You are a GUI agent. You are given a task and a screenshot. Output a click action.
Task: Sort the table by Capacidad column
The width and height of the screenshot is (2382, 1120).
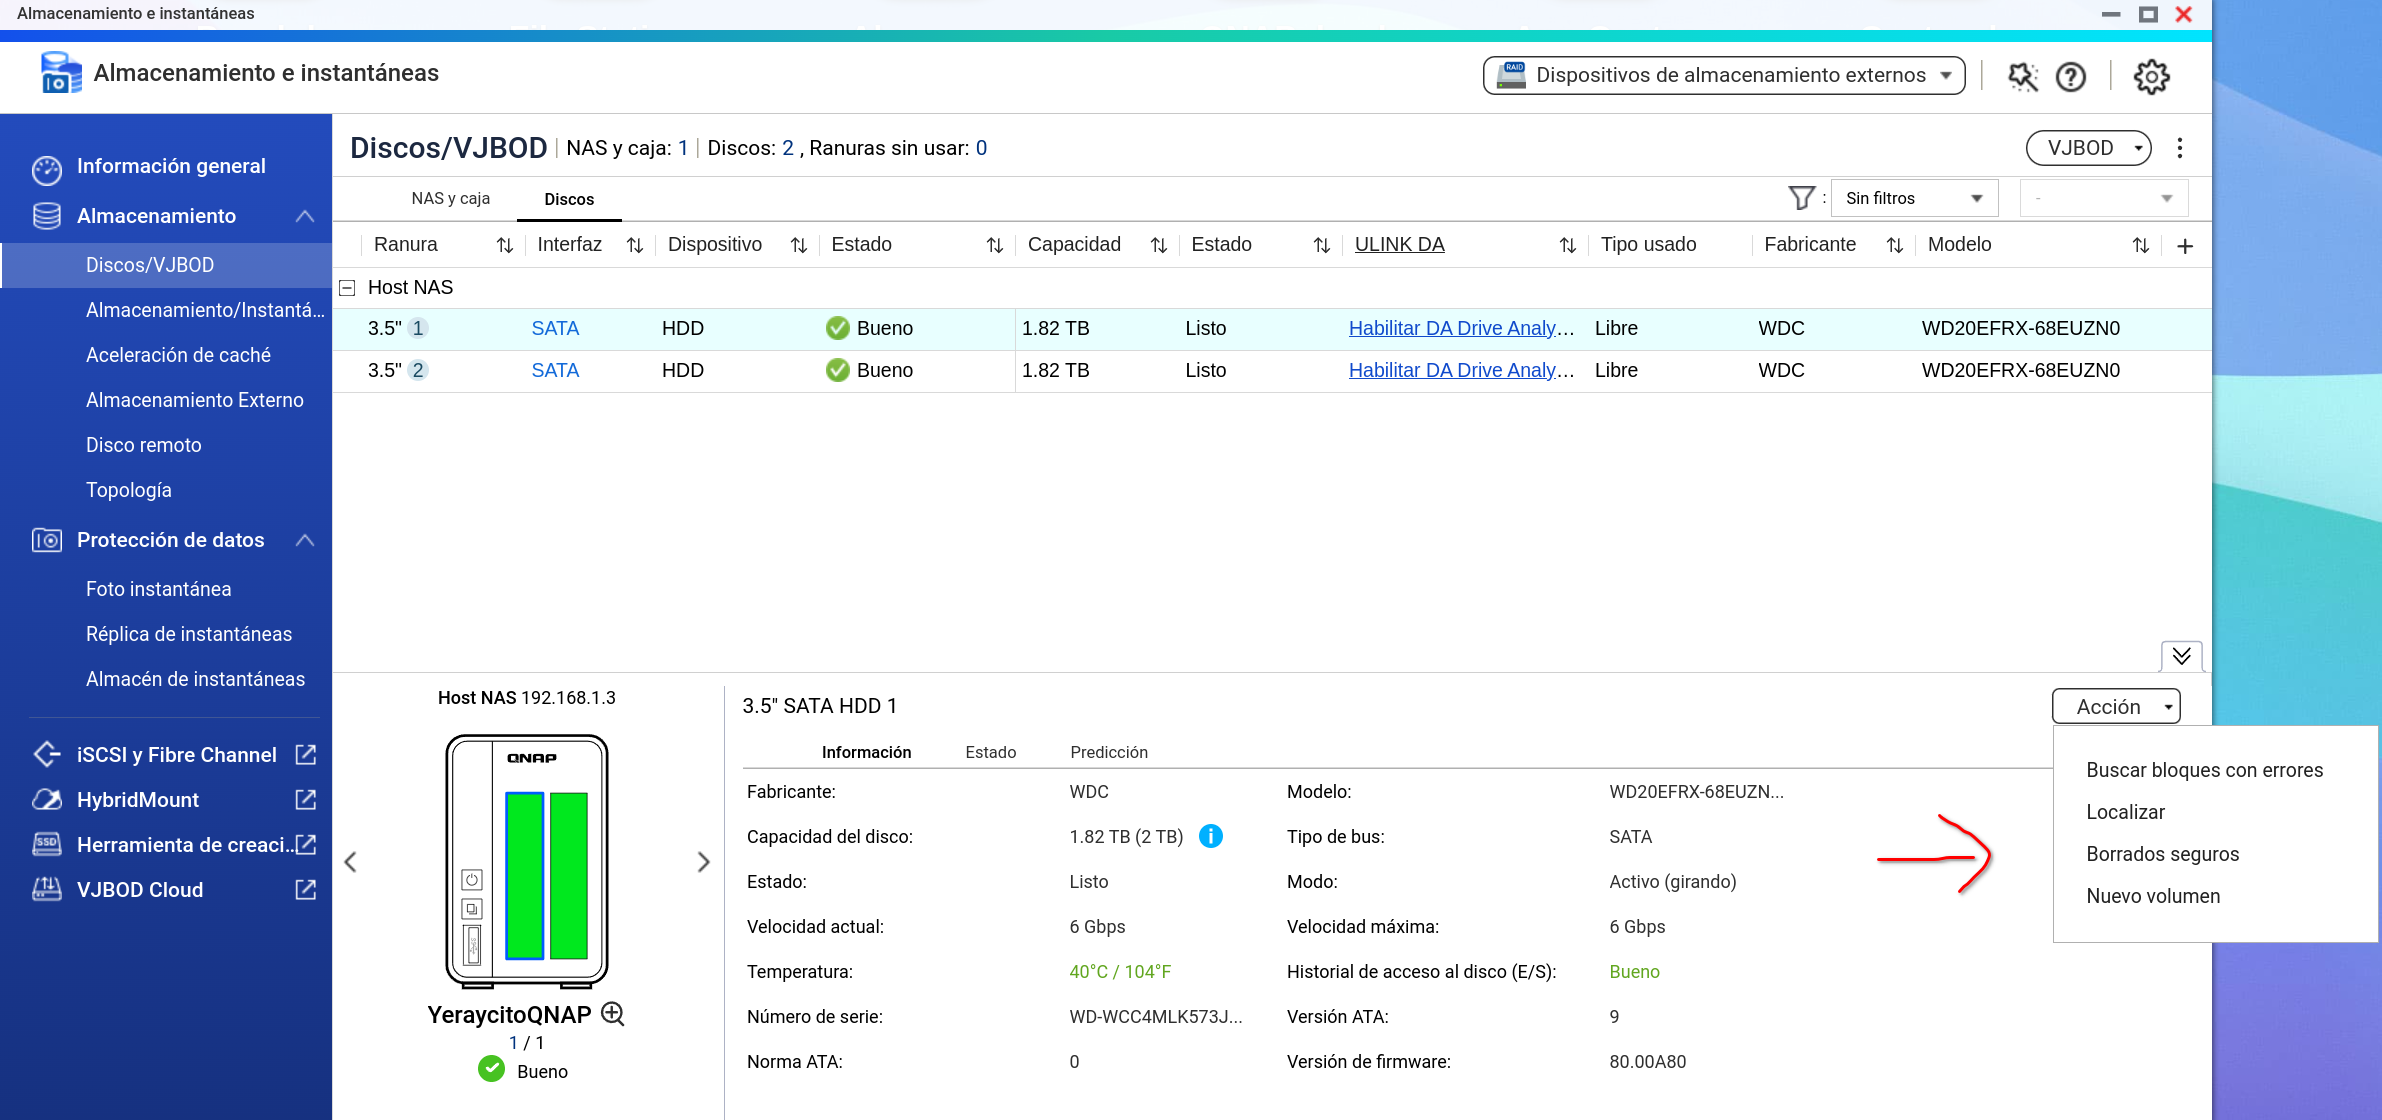pos(1158,246)
